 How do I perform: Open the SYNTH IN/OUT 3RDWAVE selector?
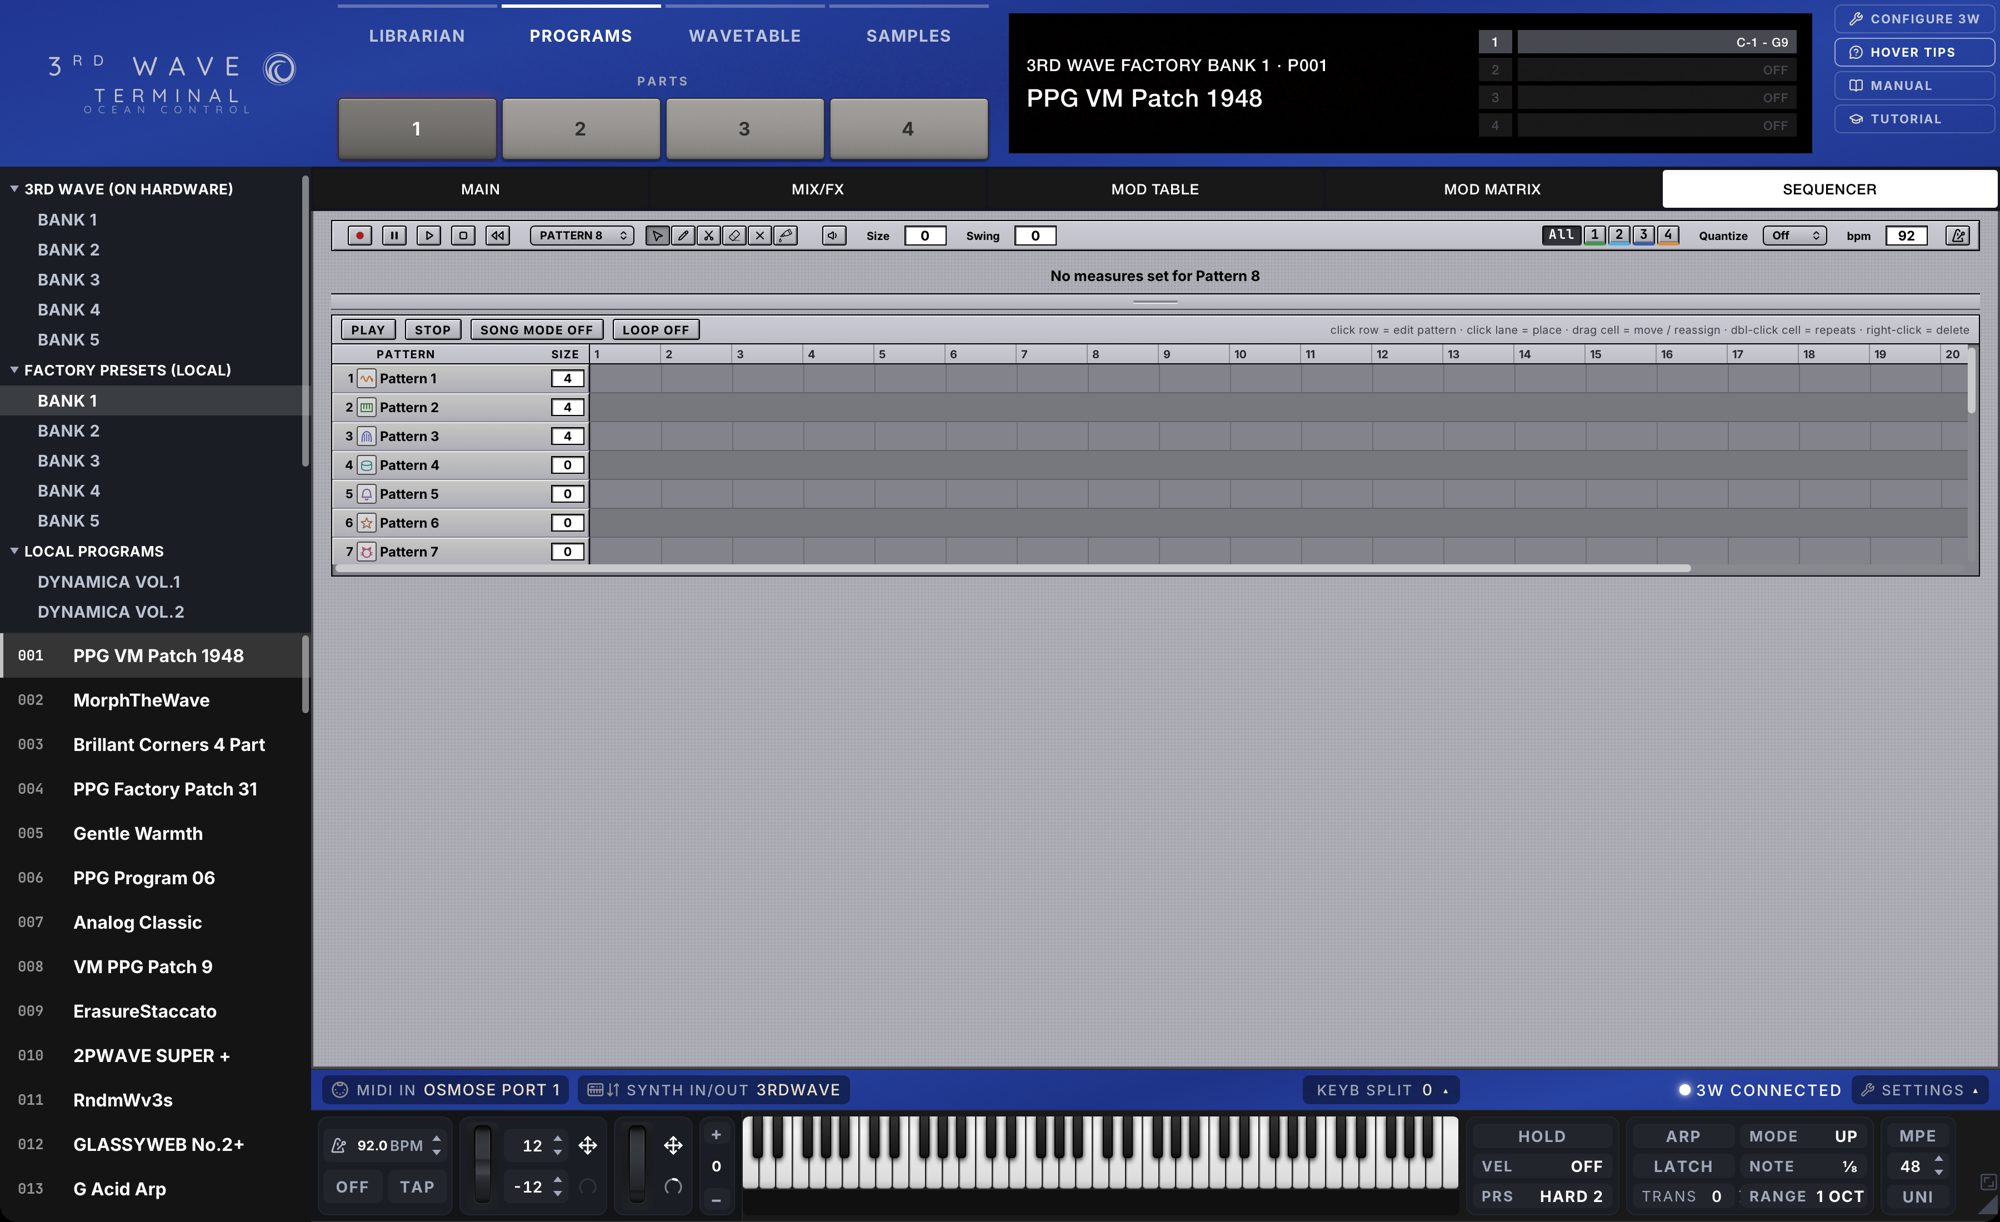point(714,1090)
